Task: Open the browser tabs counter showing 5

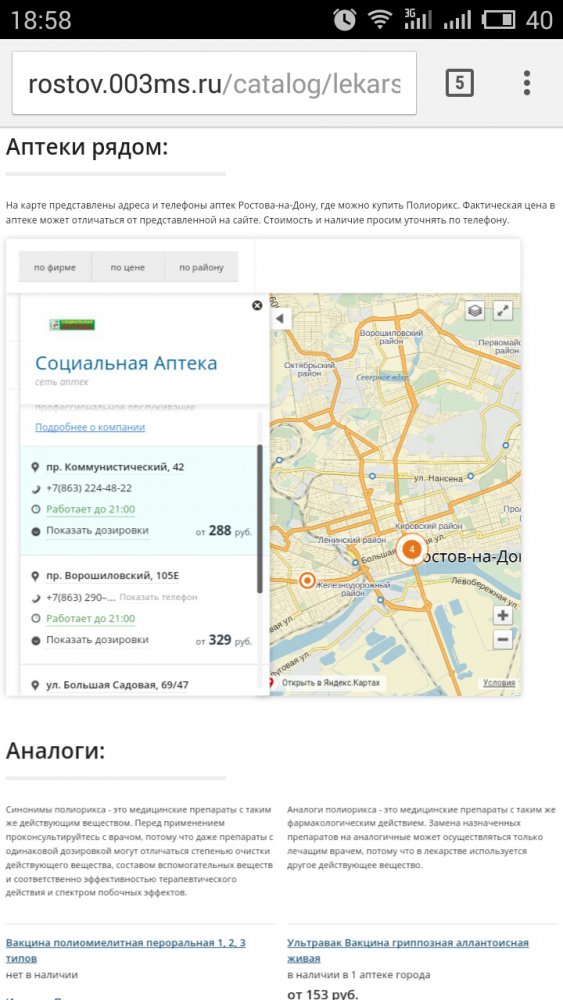Action: (x=459, y=83)
